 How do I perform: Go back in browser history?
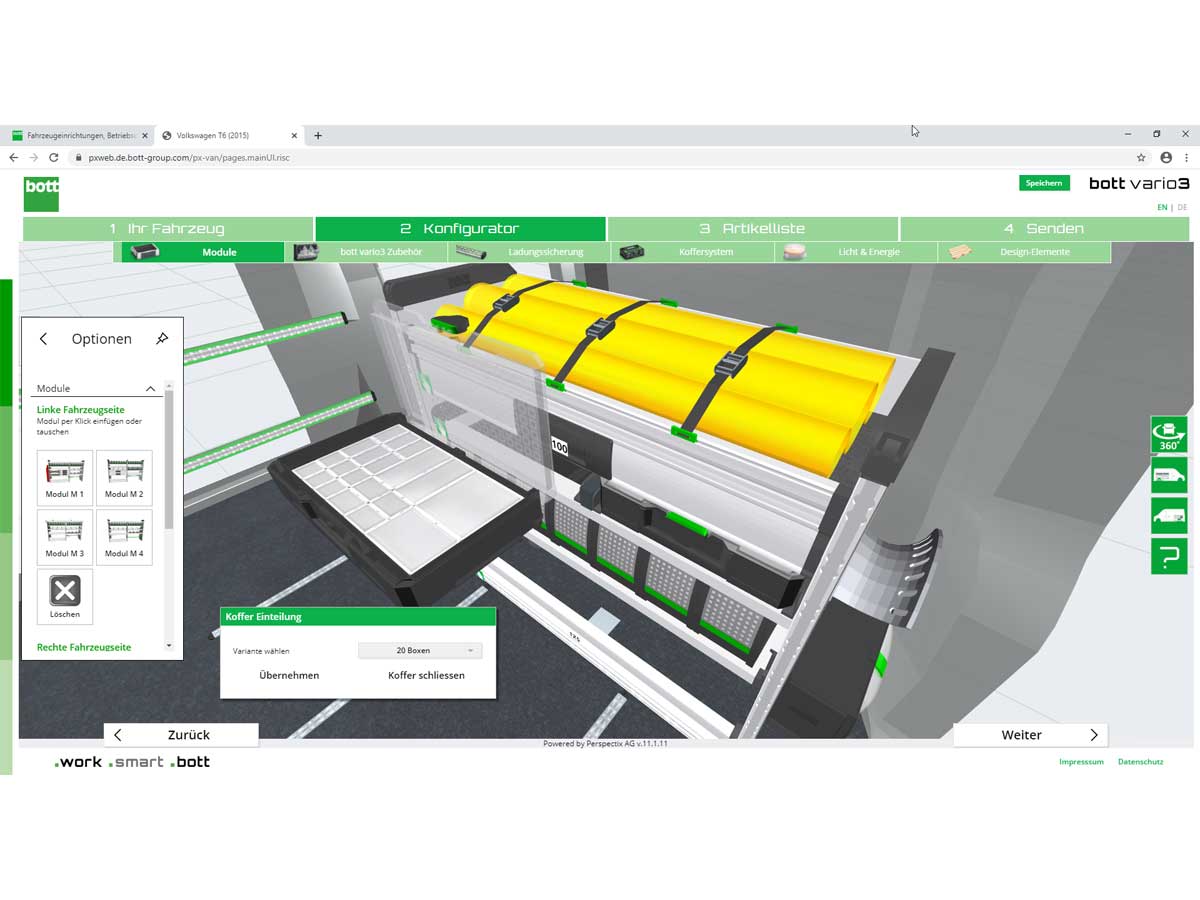(14, 158)
